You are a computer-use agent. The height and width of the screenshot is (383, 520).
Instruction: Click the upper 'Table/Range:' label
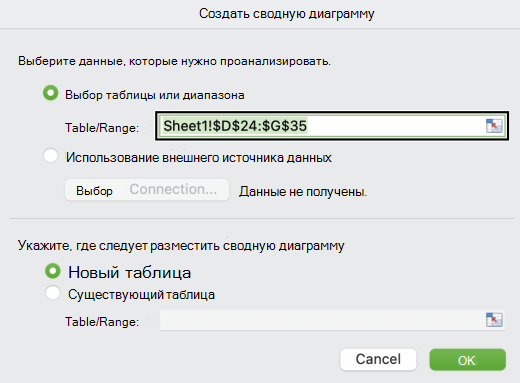(102, 128)
